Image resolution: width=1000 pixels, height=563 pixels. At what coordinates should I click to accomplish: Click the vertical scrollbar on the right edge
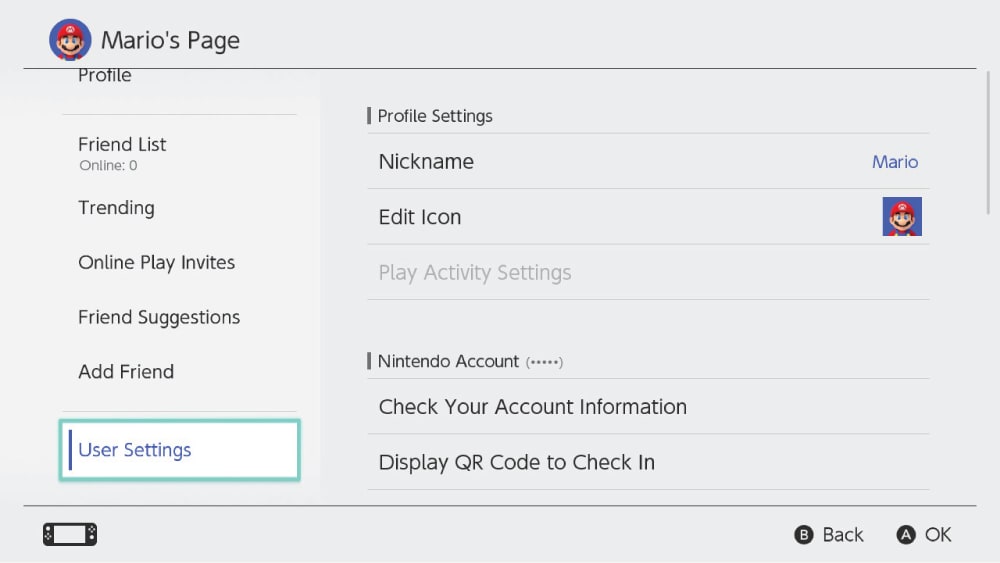pyautogui.click(x=987, y=140)
